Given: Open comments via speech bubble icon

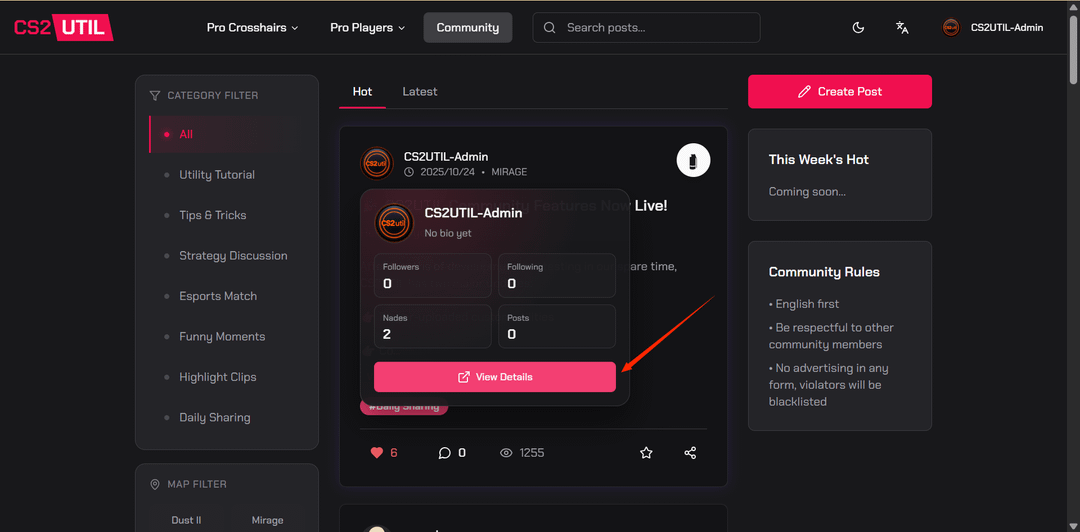Looking at the screenshot, I should click(x=445, y=453).
